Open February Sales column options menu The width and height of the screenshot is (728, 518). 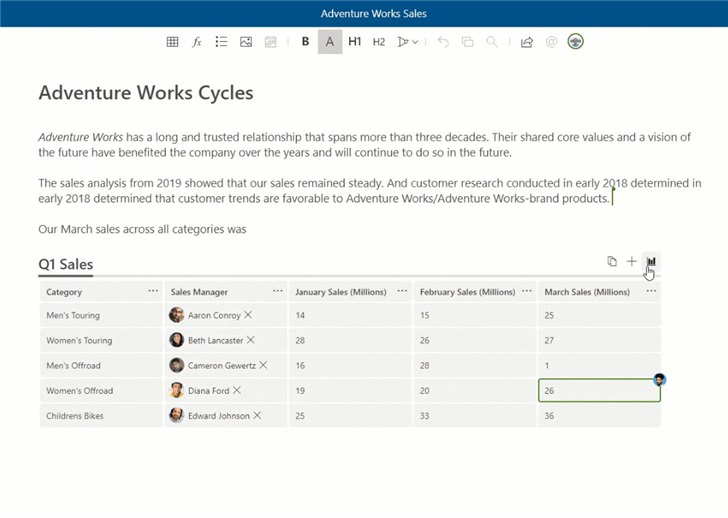(526, 291)
